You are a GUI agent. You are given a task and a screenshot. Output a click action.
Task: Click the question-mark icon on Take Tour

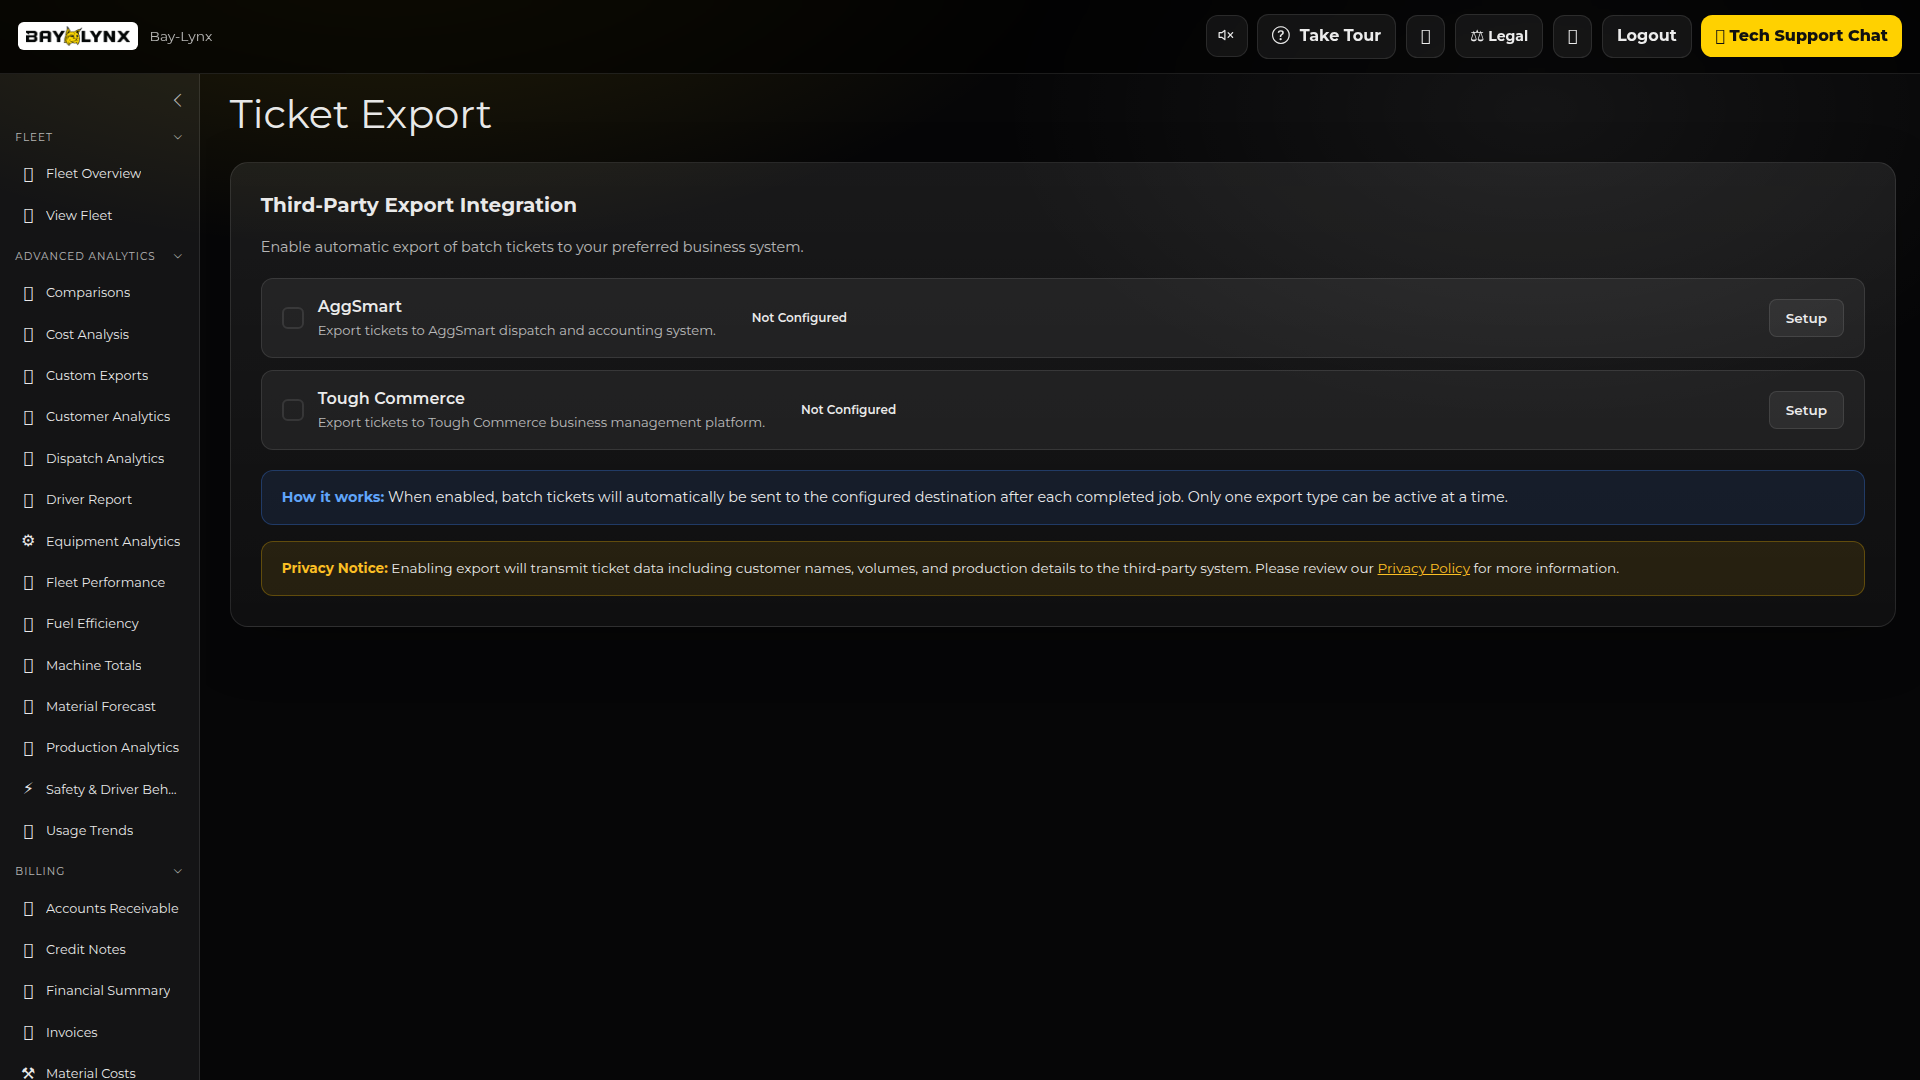[1281, 35]
